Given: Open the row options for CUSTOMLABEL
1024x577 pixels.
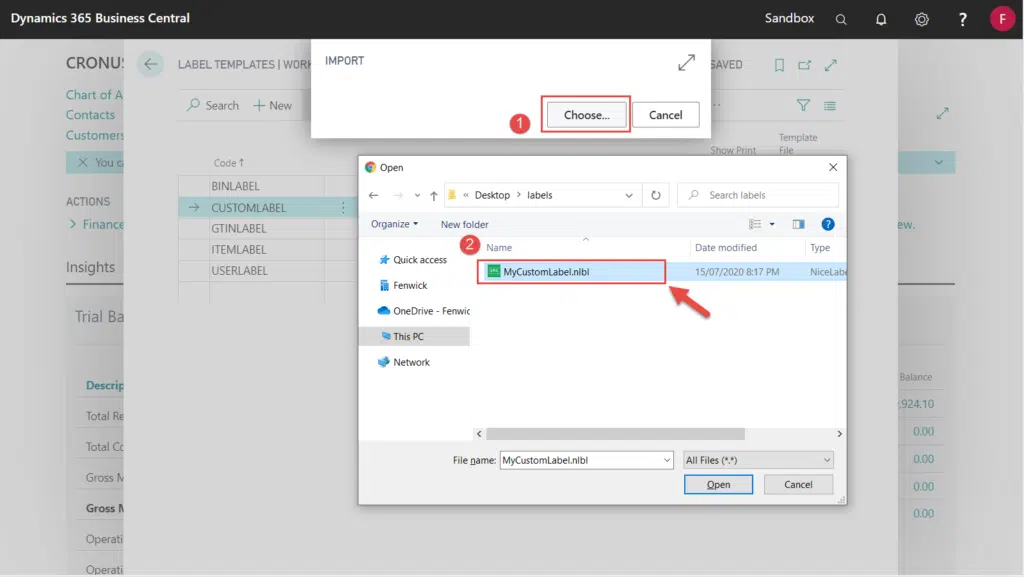Looking at the screenshot, I should (x=343, y=208).
